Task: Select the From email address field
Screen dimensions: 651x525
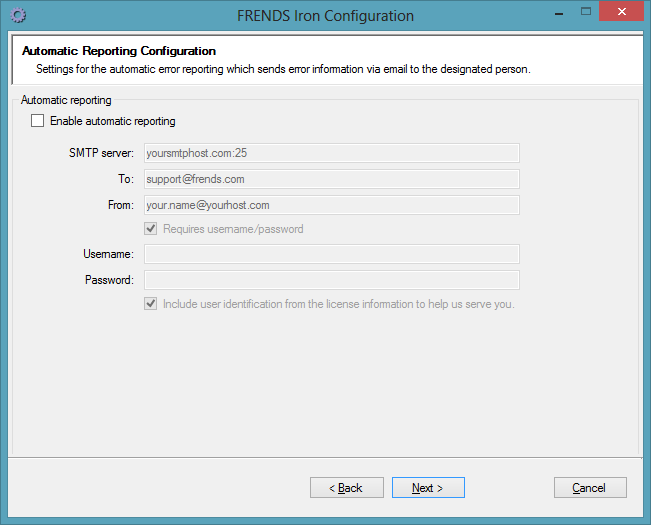Action: (x=332, y=205)
